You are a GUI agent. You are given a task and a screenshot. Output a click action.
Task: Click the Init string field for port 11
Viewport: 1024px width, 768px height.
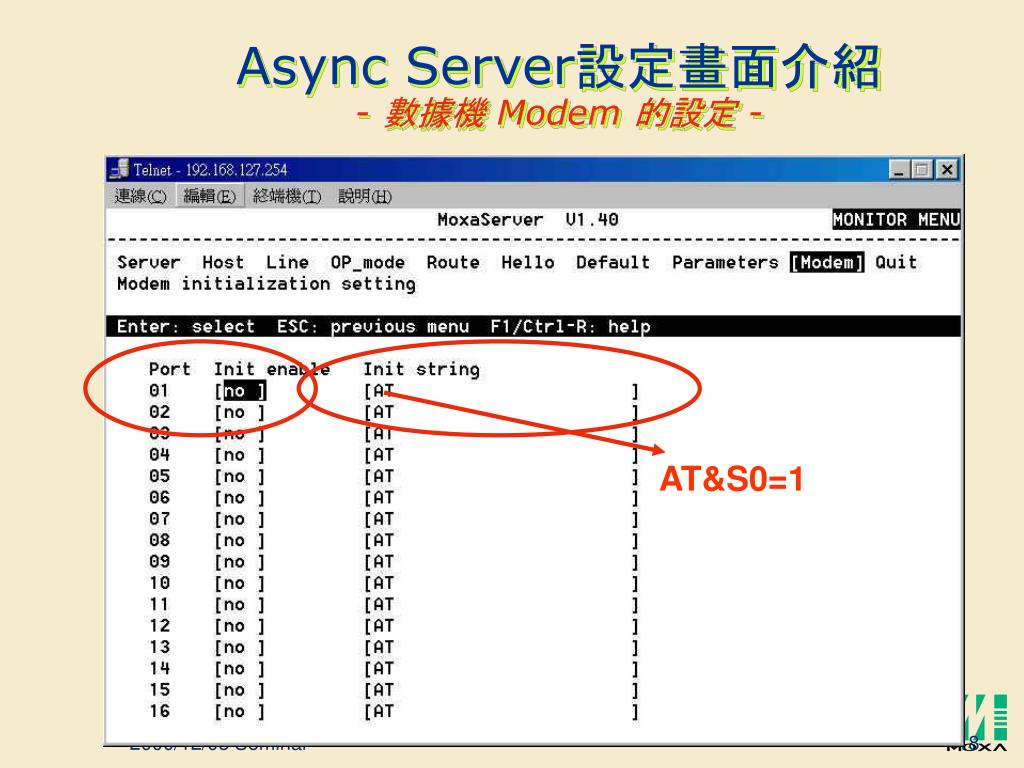pos(501,605)
